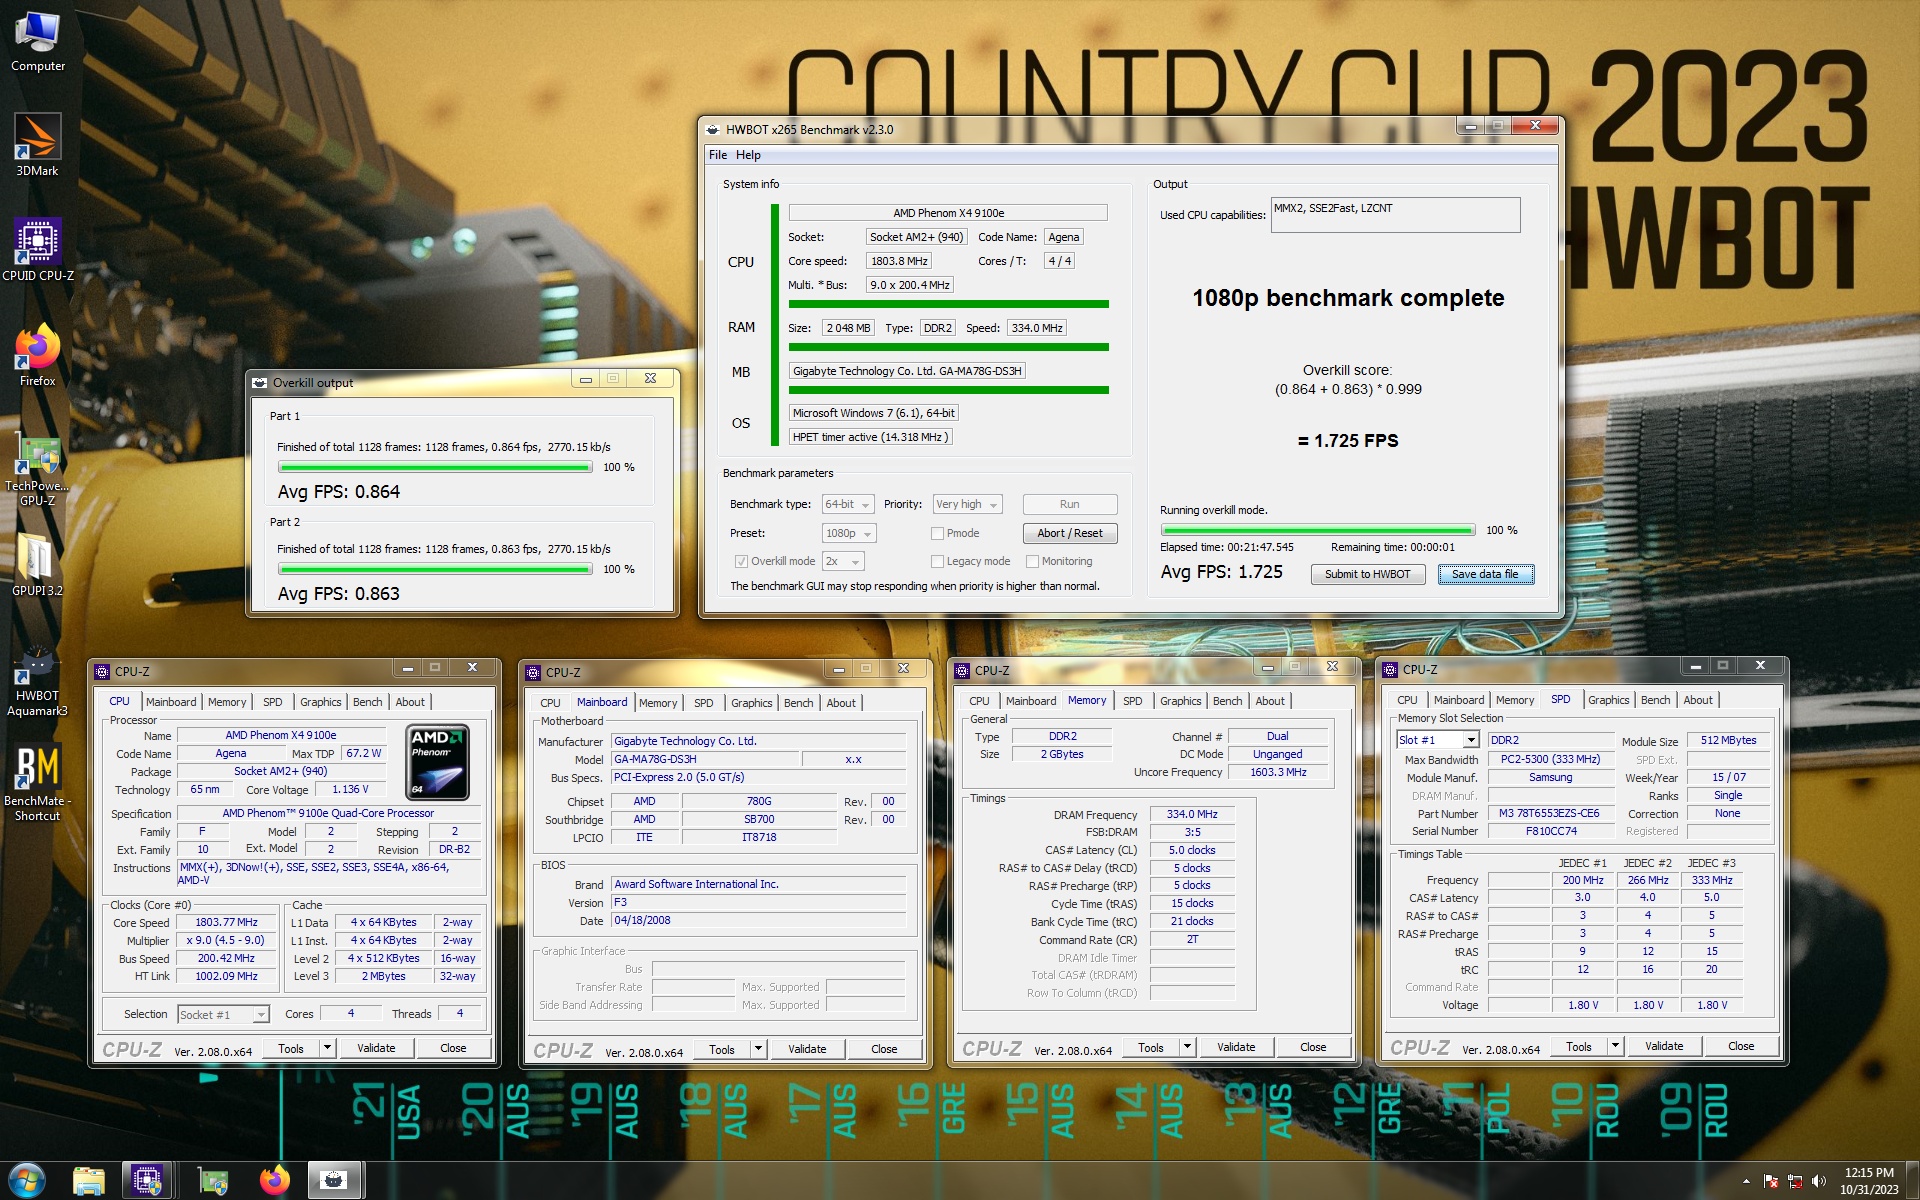Select the HWBOT x265 taskbar button
Viewport: 1920px width, 1200px height.
click(334, 1181)
